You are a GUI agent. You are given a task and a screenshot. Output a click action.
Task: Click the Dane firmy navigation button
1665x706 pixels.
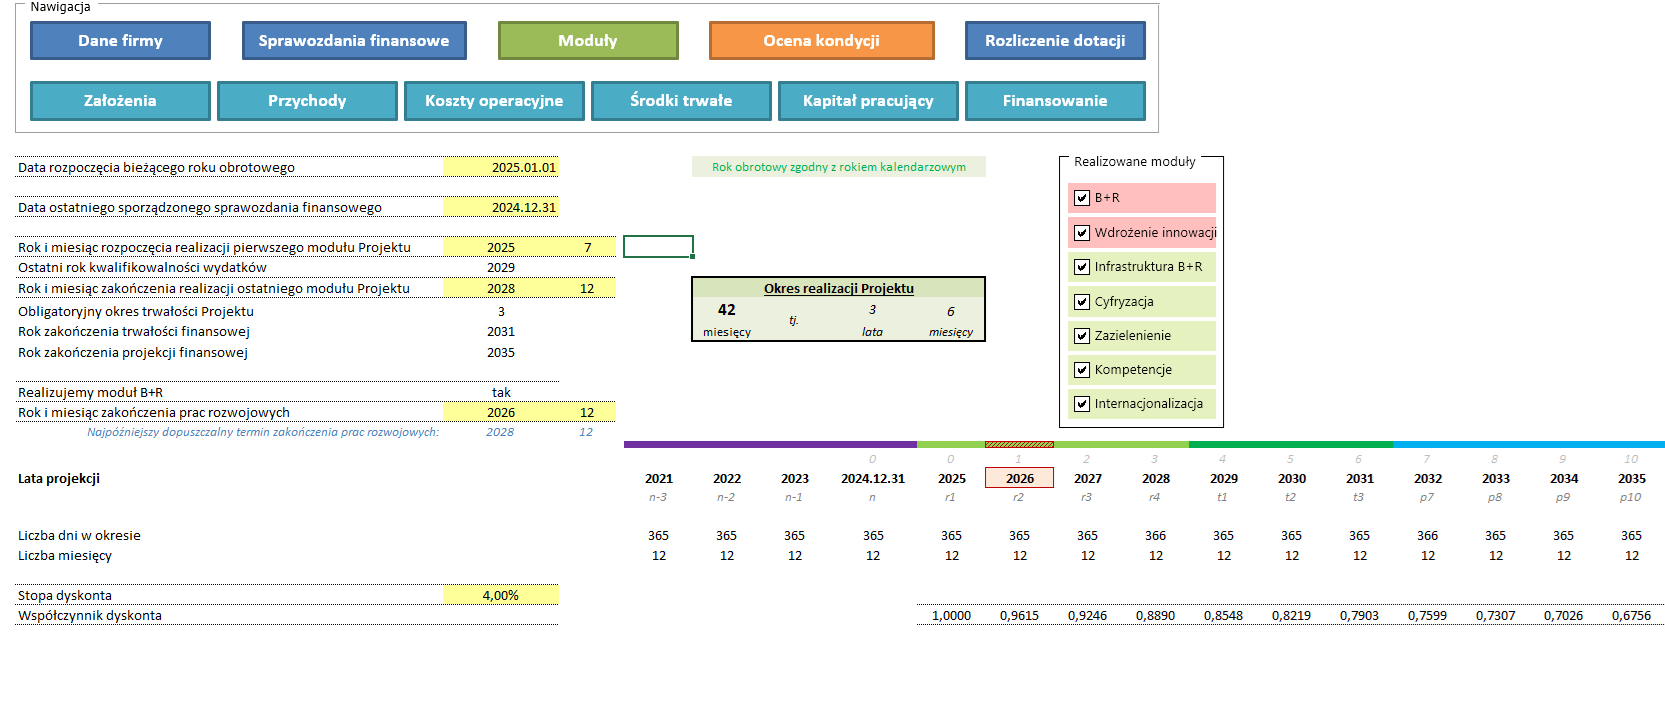click(120, 41)
